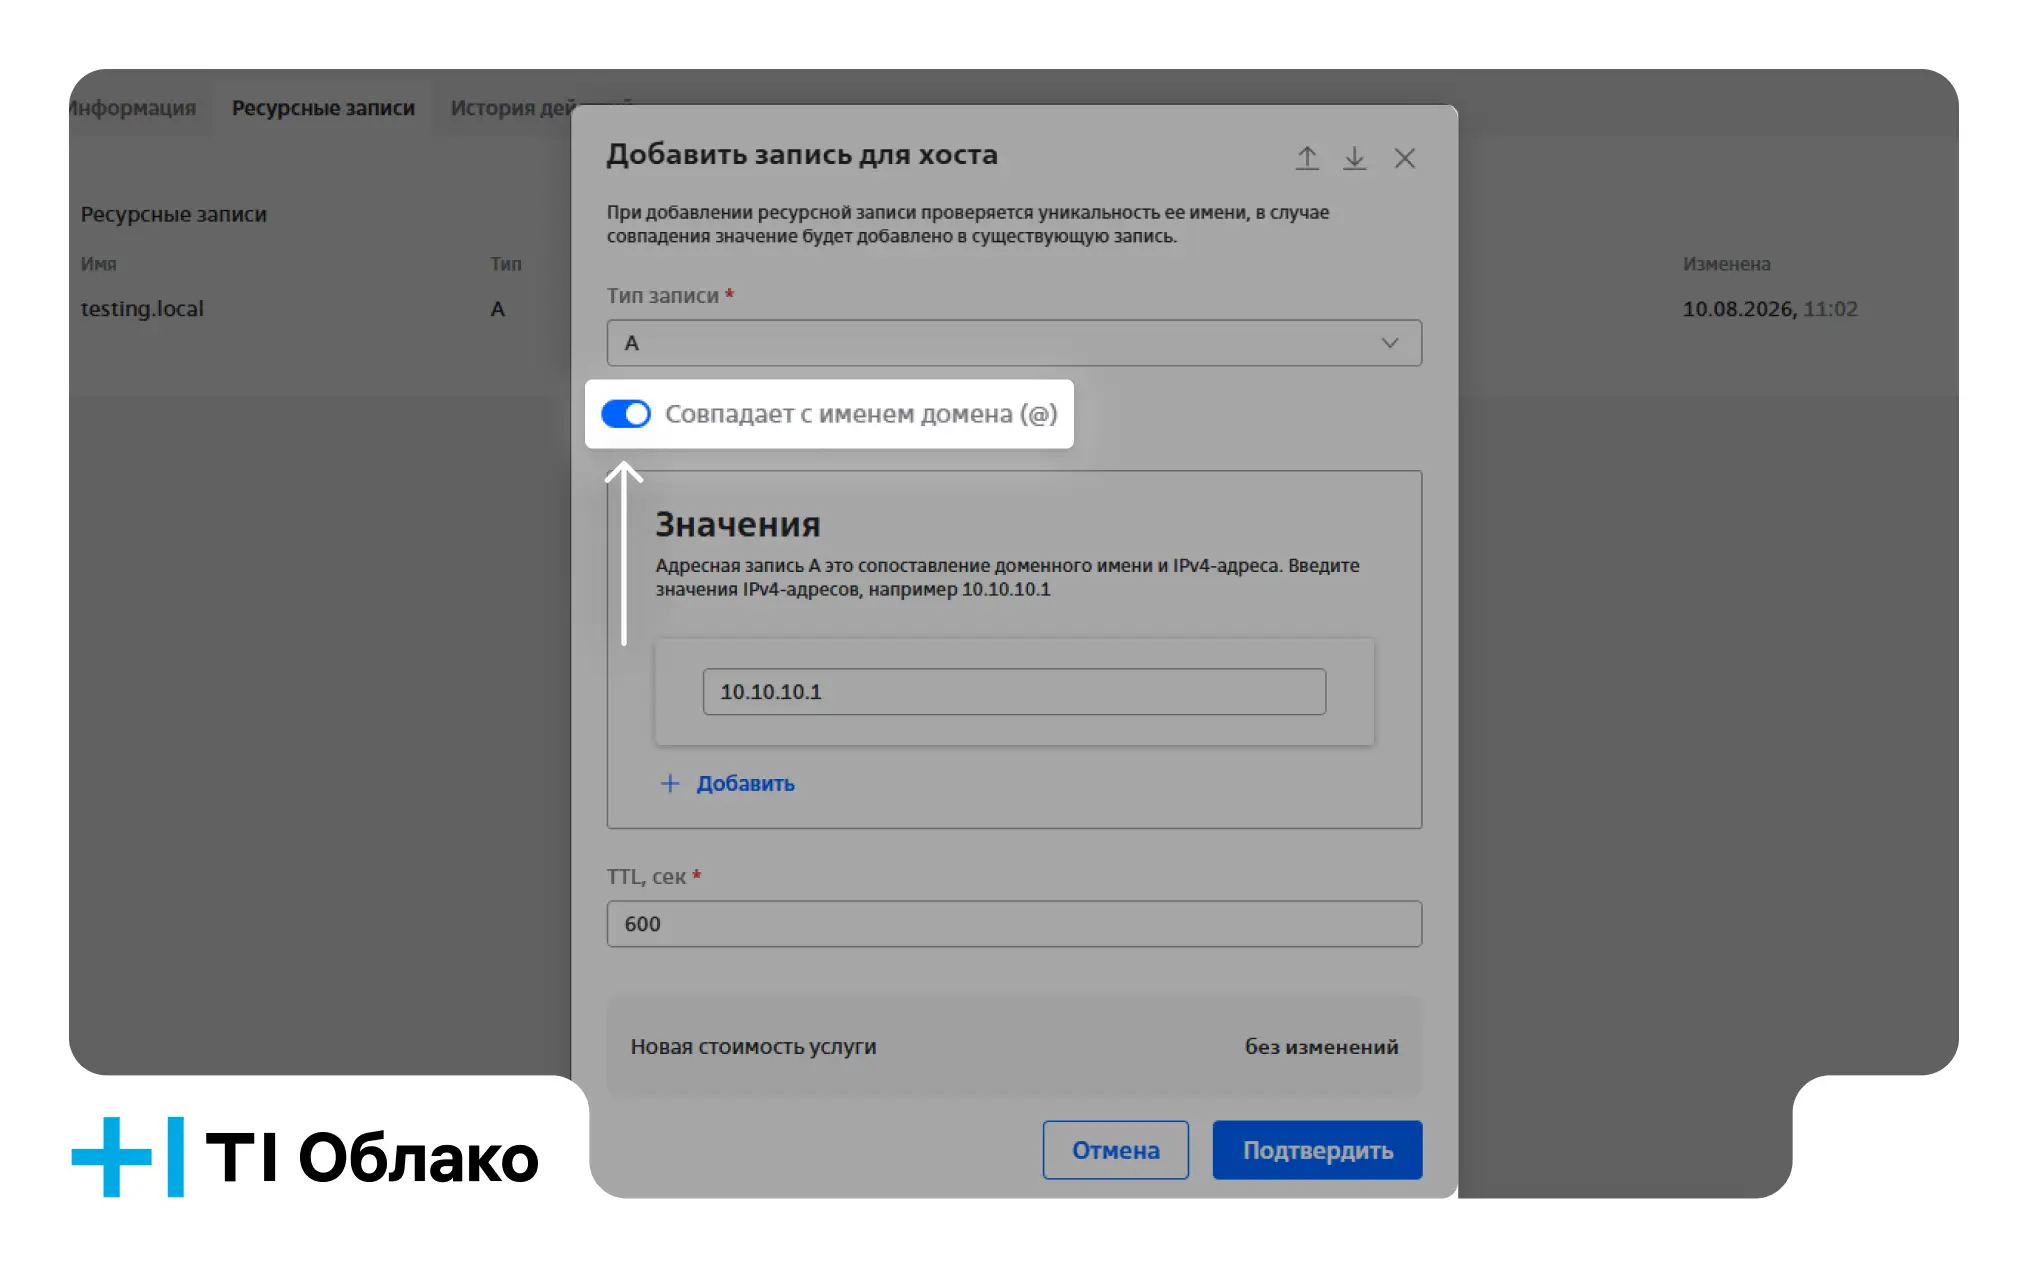Open the История действий tab
This screenshot has width=2028, height=1268.
tap(512, 108)
